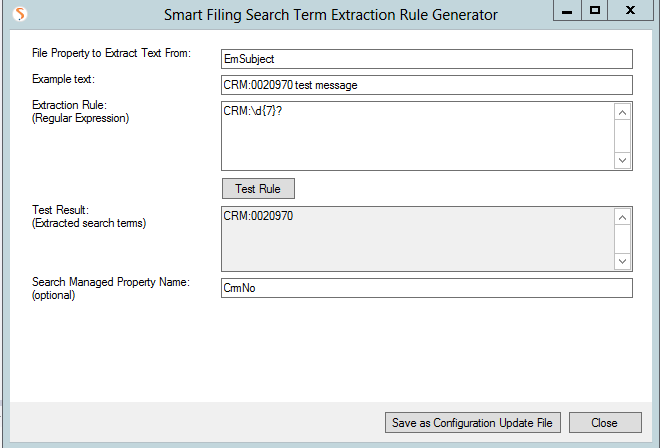This screenshot has height=448, width=660.
Task: Click the up arrow in Test Result scrollbar
Action: pyautogui.click(x=623, y=217)
